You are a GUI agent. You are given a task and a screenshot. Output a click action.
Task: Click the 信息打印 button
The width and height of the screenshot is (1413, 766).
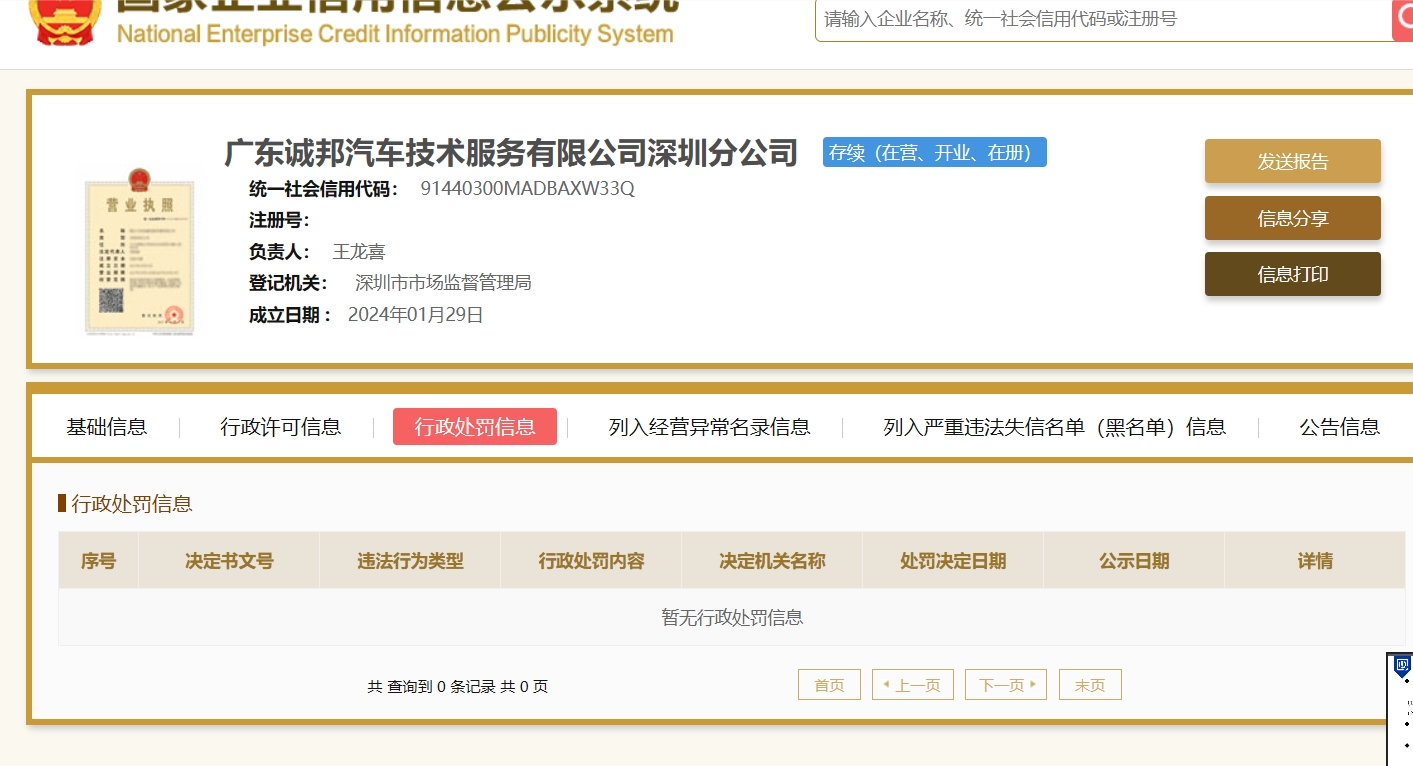click(1292, 274)
